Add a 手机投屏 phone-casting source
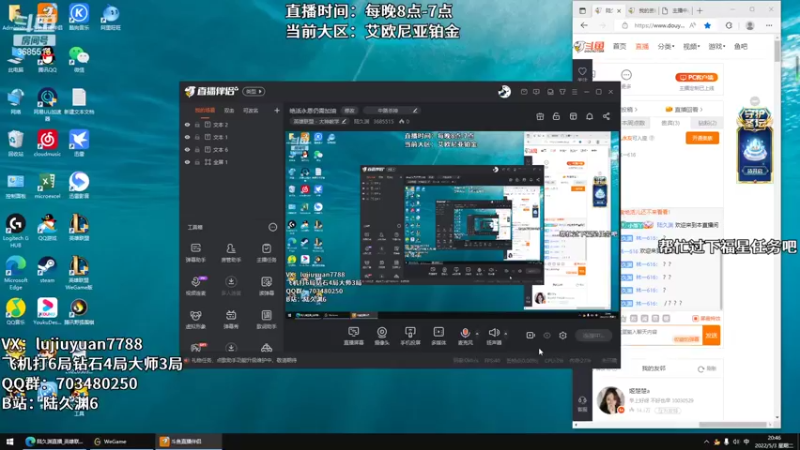The width and height of the screenshot is (800, 450). click(x=410, y=336)
